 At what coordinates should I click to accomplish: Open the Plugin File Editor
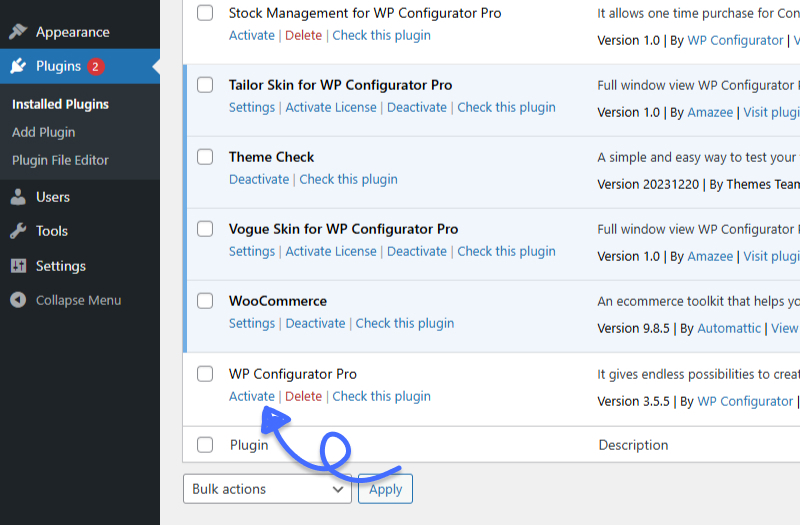[x=60, y=160]
